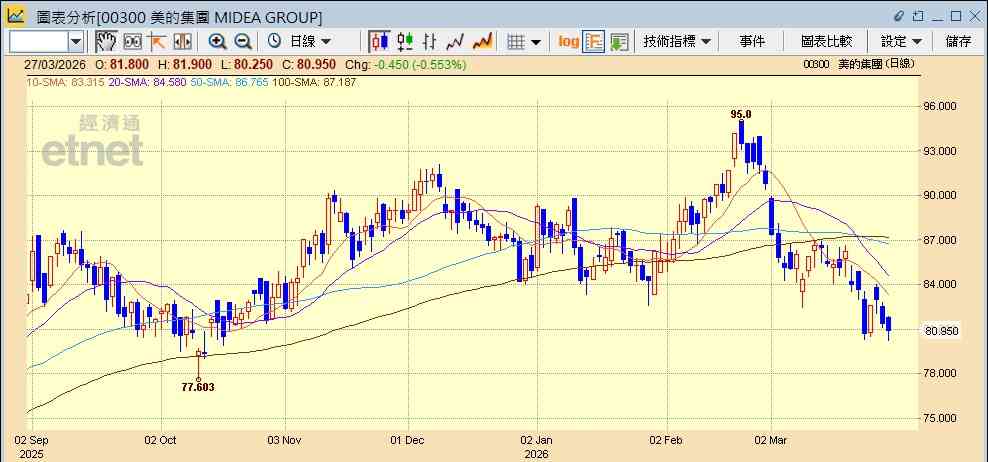Click the opening price O: 81.800
Screen dimensions: 988x462
122,64
